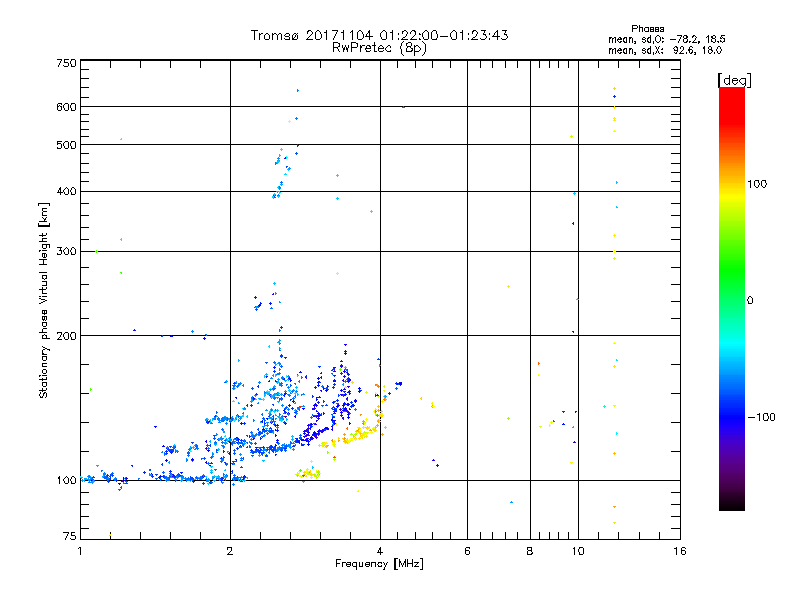800x600 pixels.
Task: Click the Stationary phase Virtual Height axis label
Action: click(44, 301)
